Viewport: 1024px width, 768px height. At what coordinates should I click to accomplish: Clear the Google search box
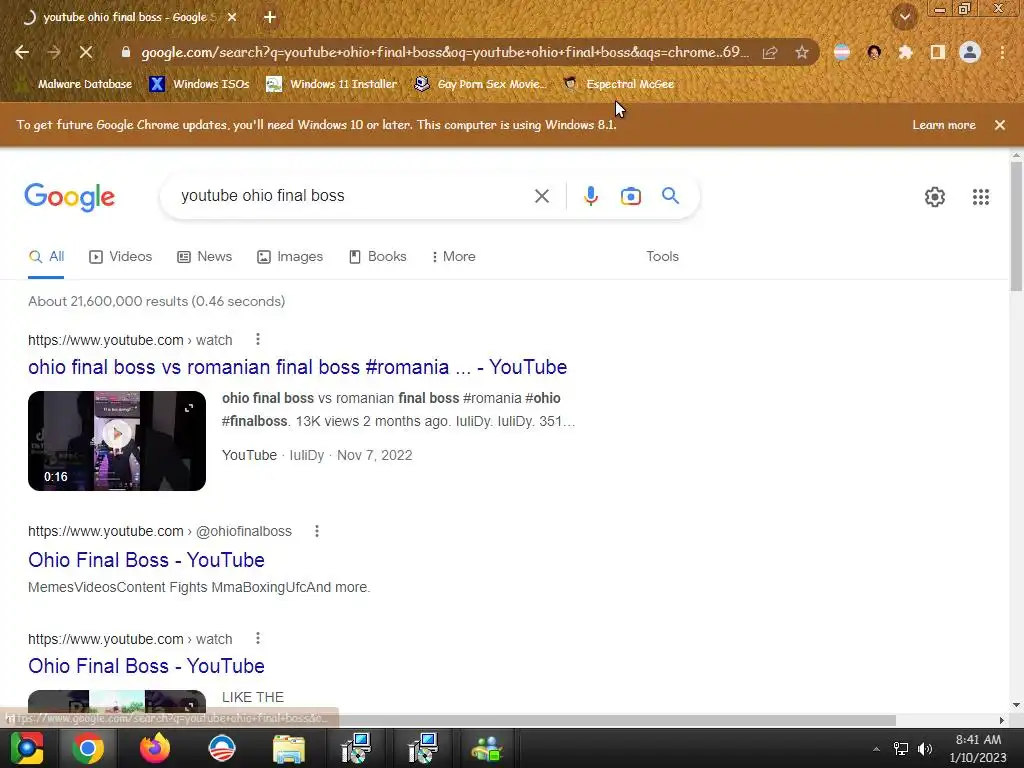pyautogui.click(x=541, y=196)
